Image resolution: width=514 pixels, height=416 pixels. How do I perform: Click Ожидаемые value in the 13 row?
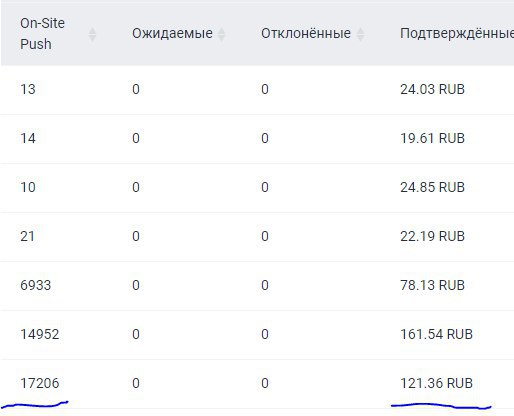point(136,89)
